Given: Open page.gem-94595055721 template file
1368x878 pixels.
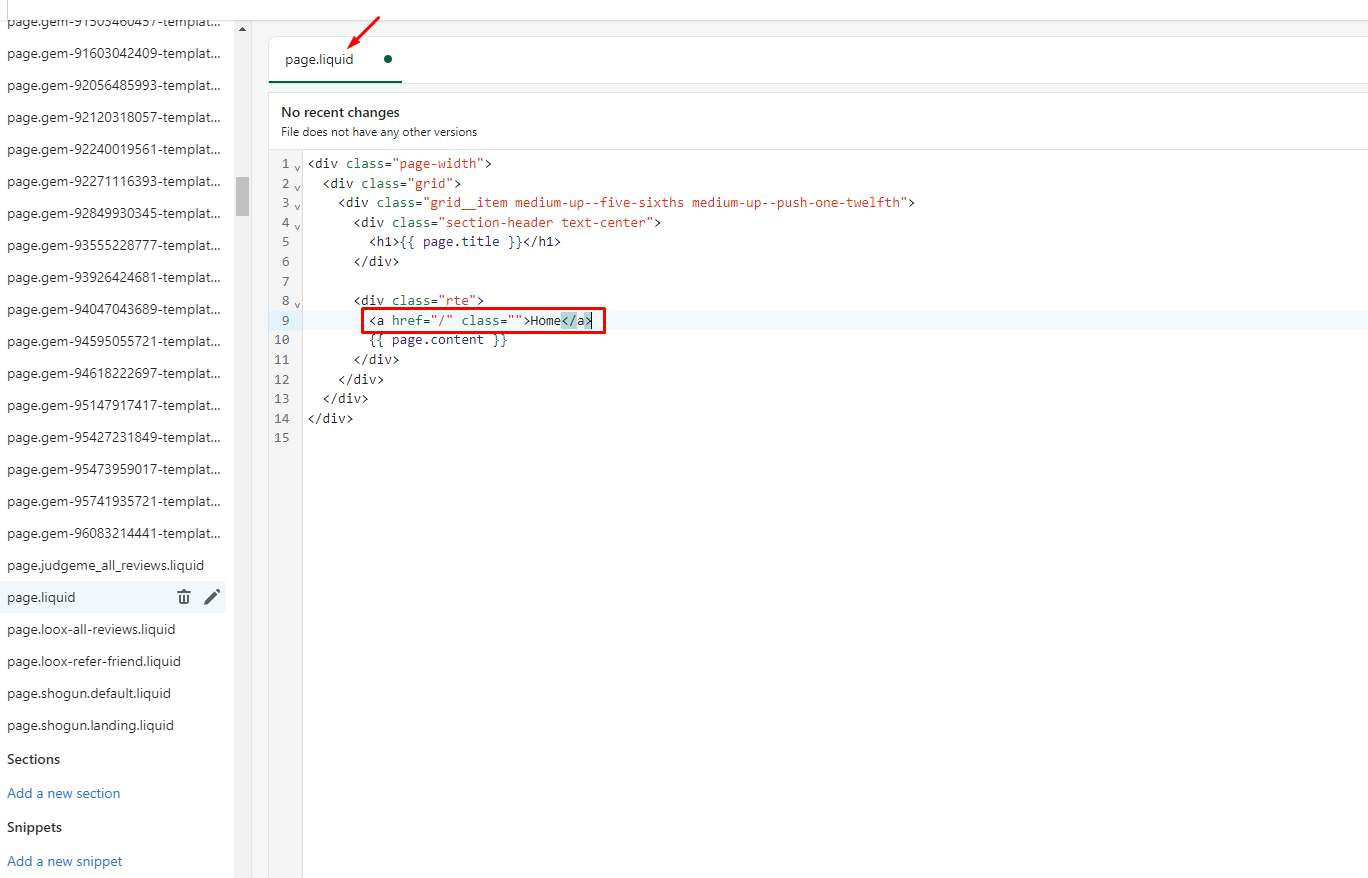Looking at the screenshot, I should (114, 341).
